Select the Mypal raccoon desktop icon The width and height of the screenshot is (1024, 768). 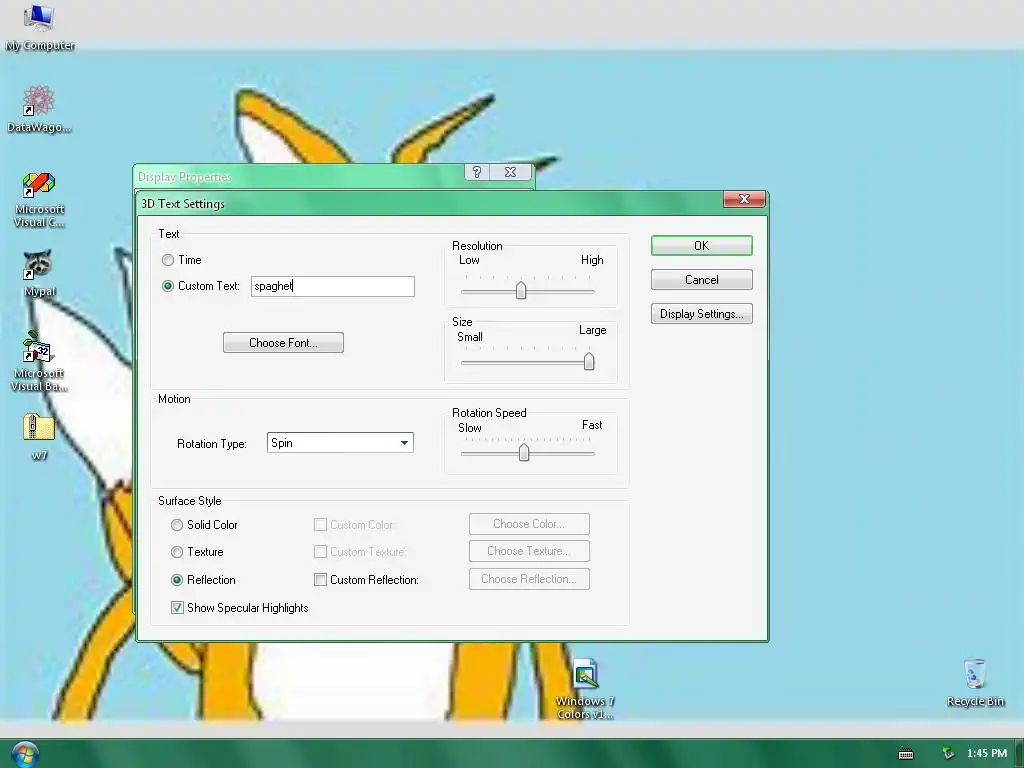39,273
